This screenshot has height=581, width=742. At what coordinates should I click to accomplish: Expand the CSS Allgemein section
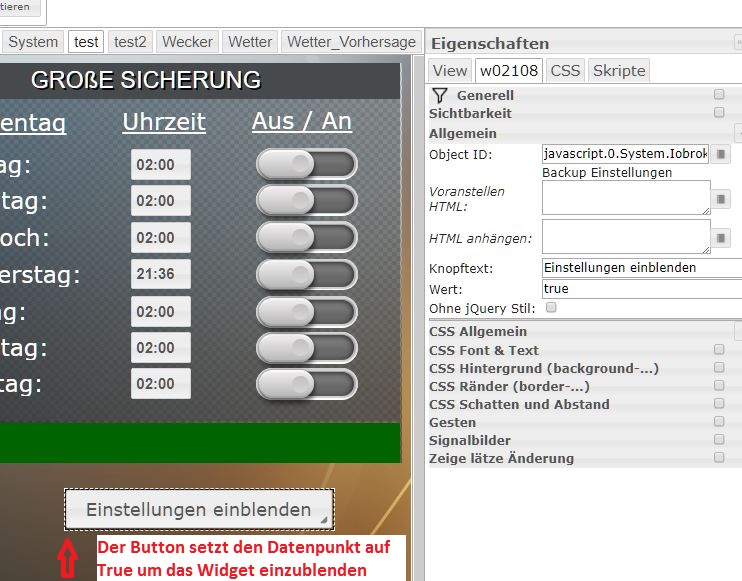click(x=477, y=332)
